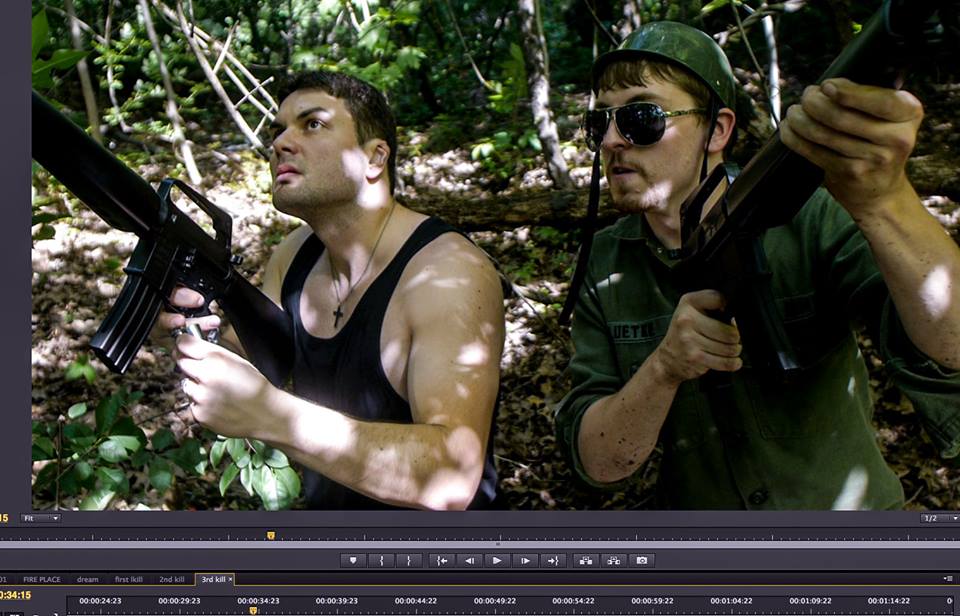
Task: Click the Lift button
Action: click(x=585, y=560)
